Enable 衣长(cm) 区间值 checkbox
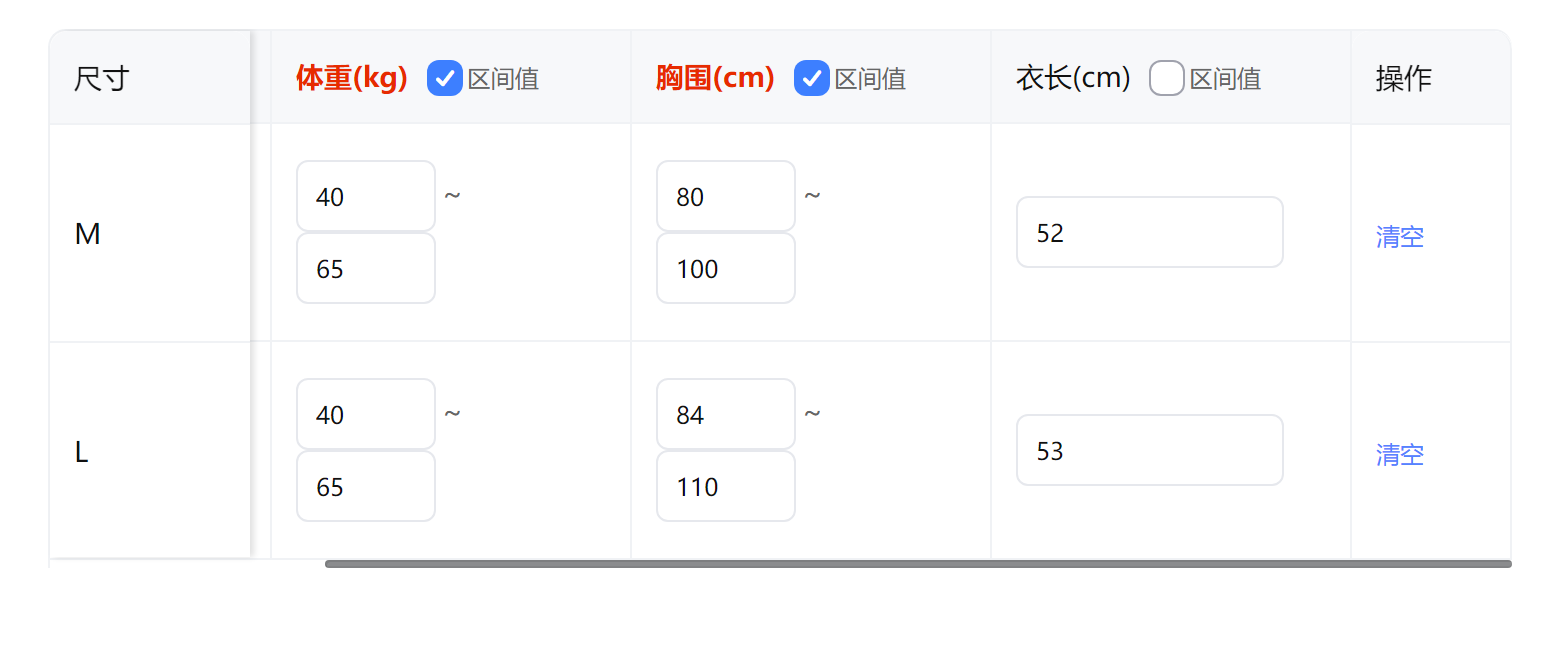1566x646 pixels. tap(1166, 78)
